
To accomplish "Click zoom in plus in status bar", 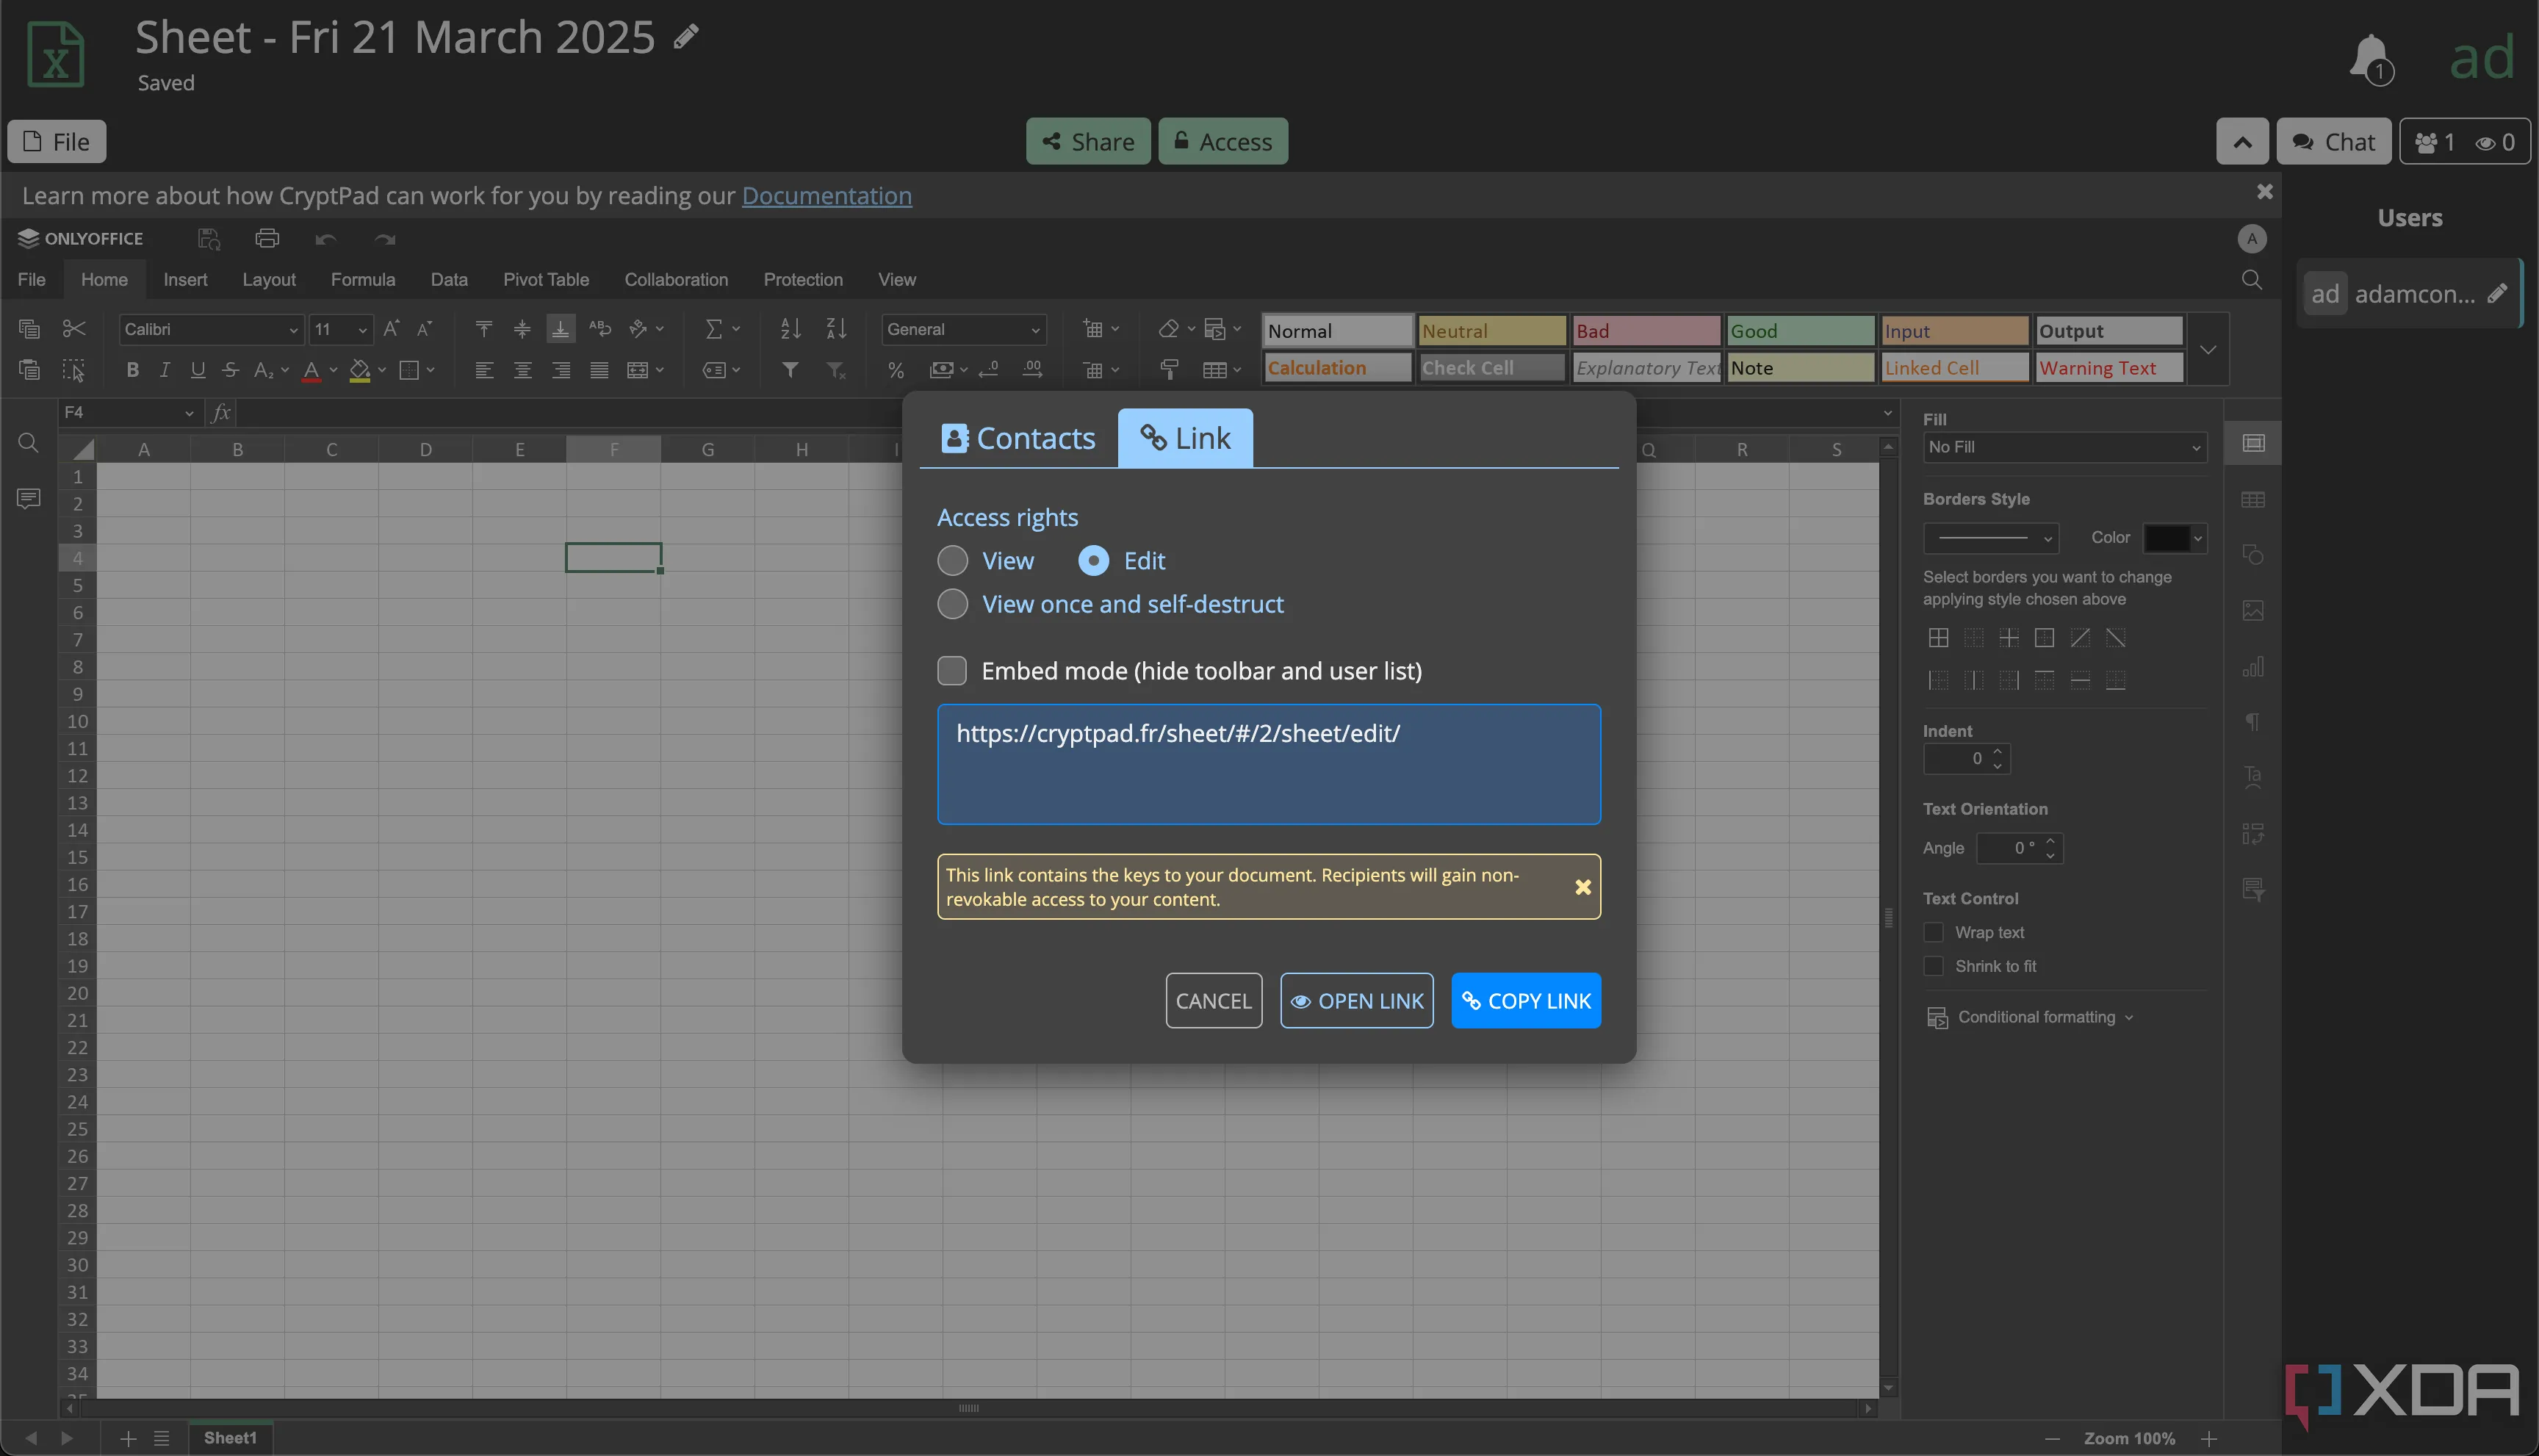I will (2209, 1438).
